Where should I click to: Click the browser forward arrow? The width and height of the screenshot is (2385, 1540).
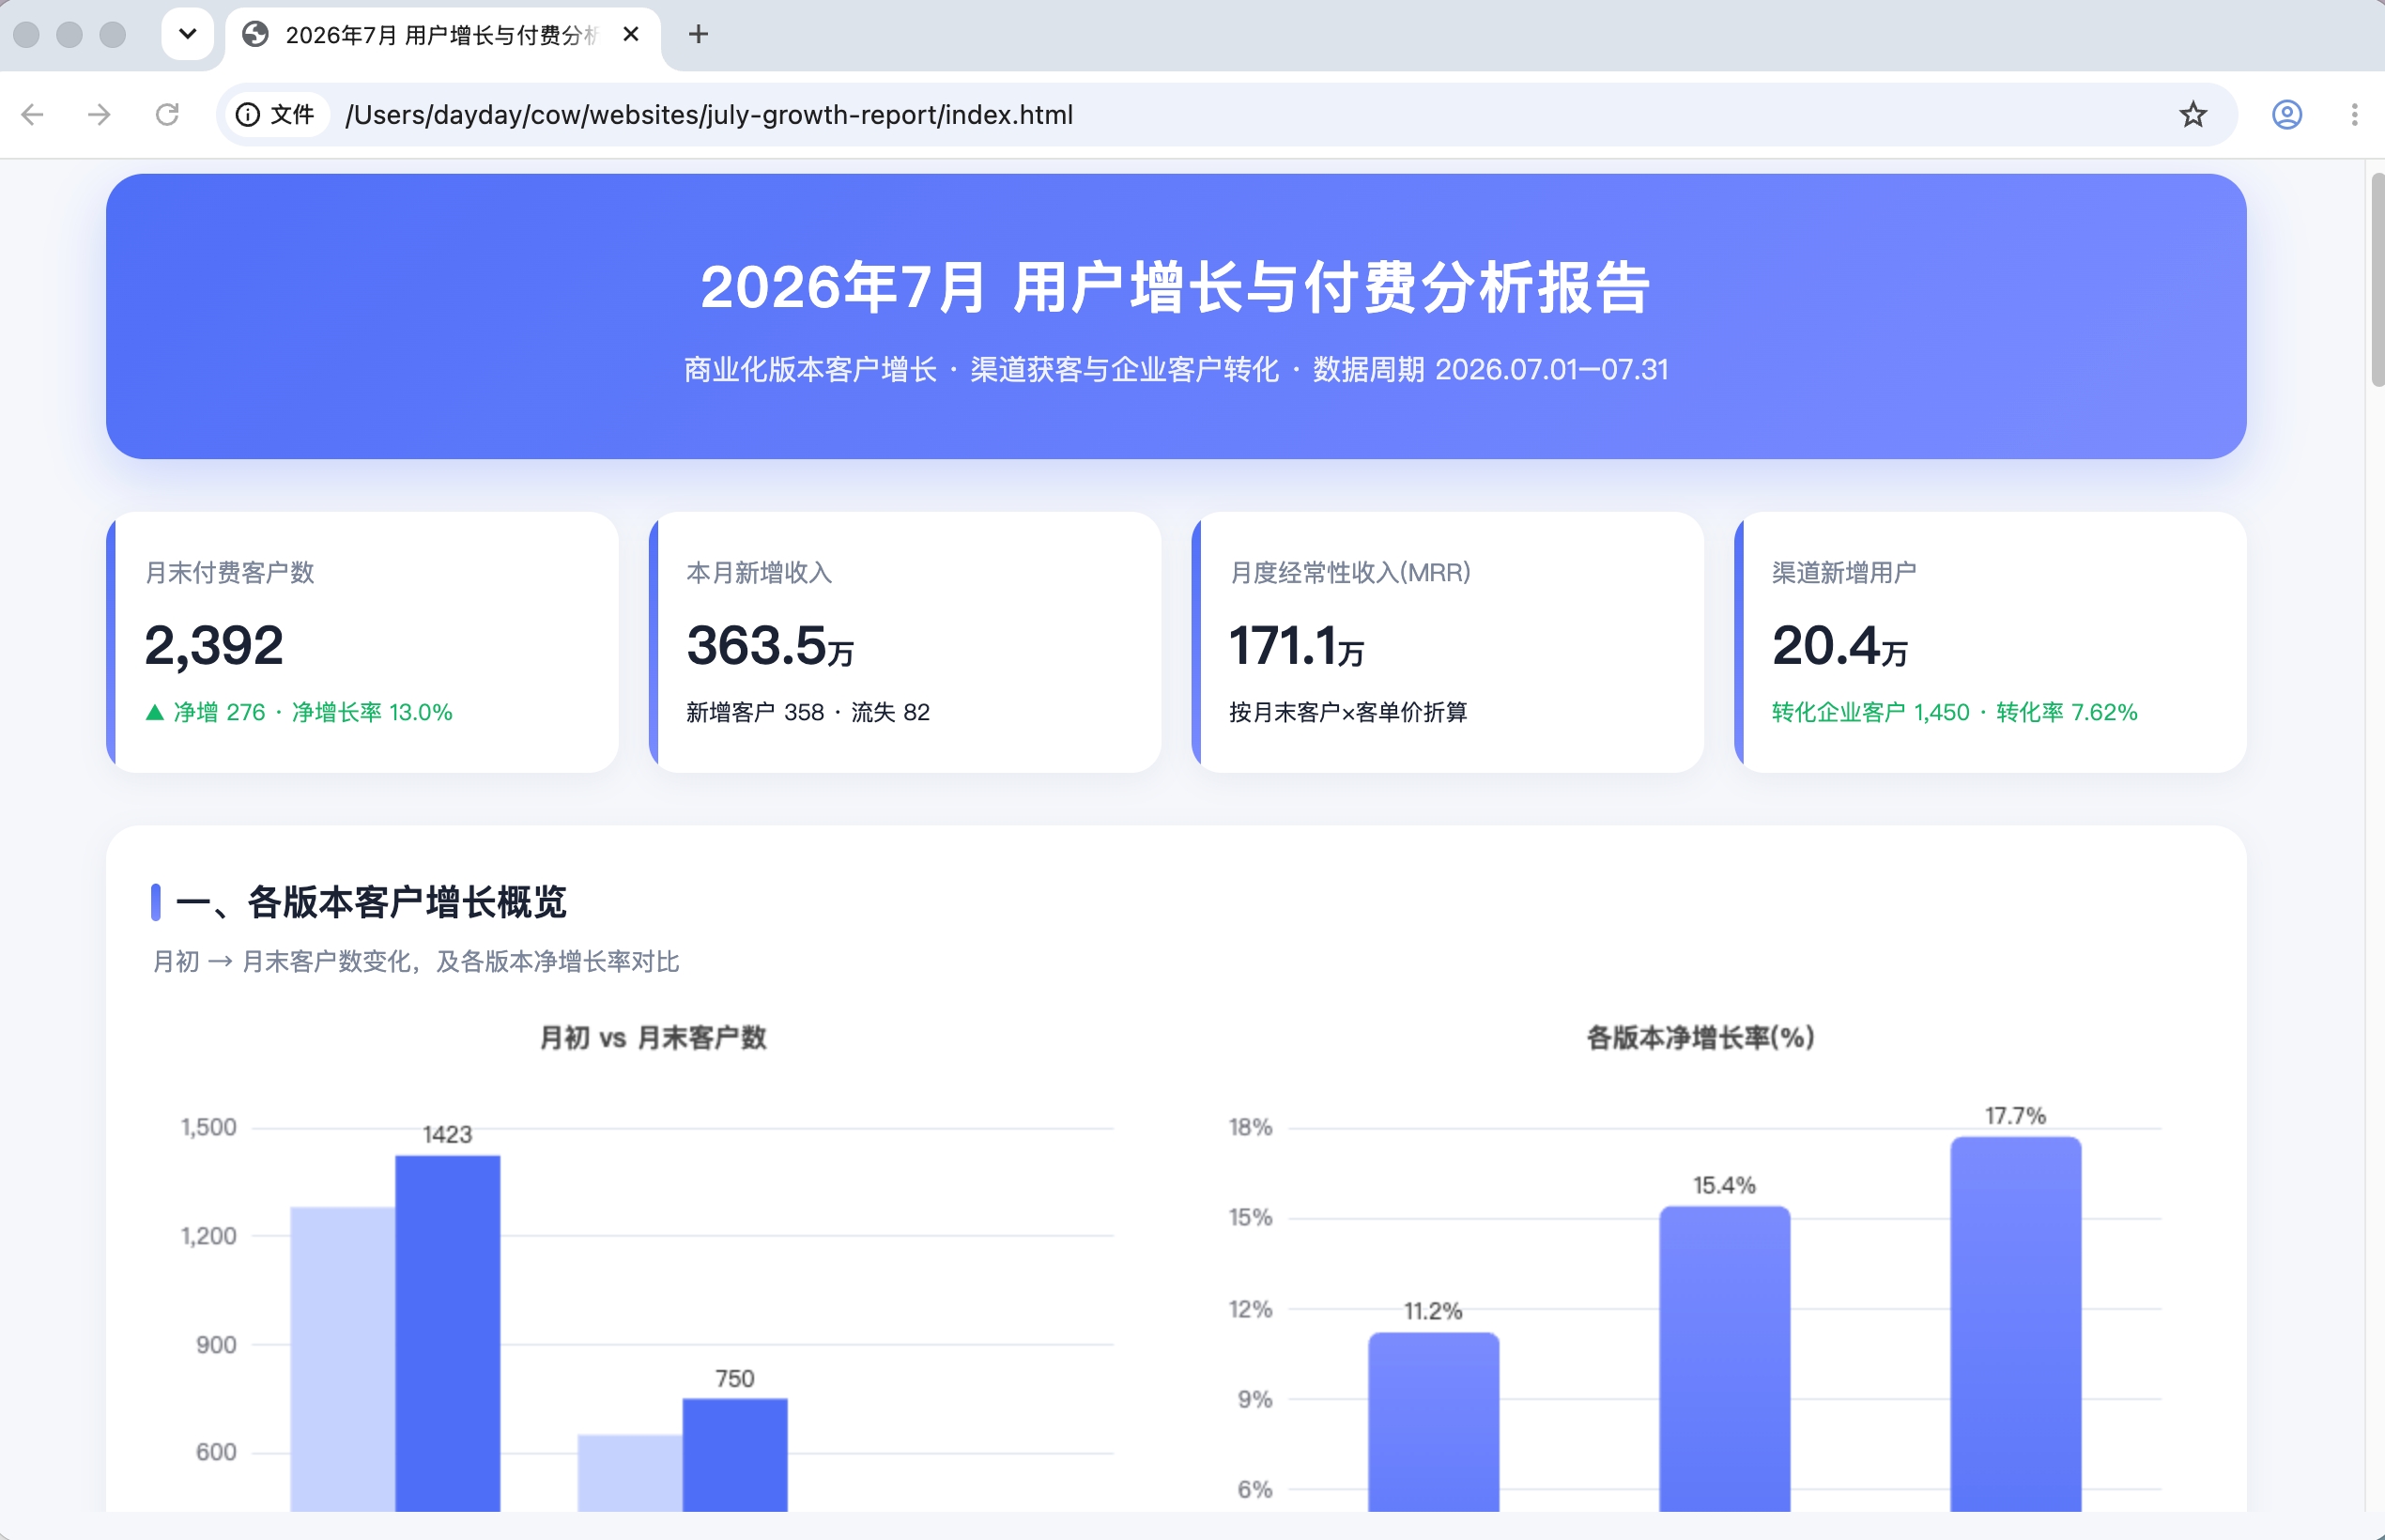point(99,115)
